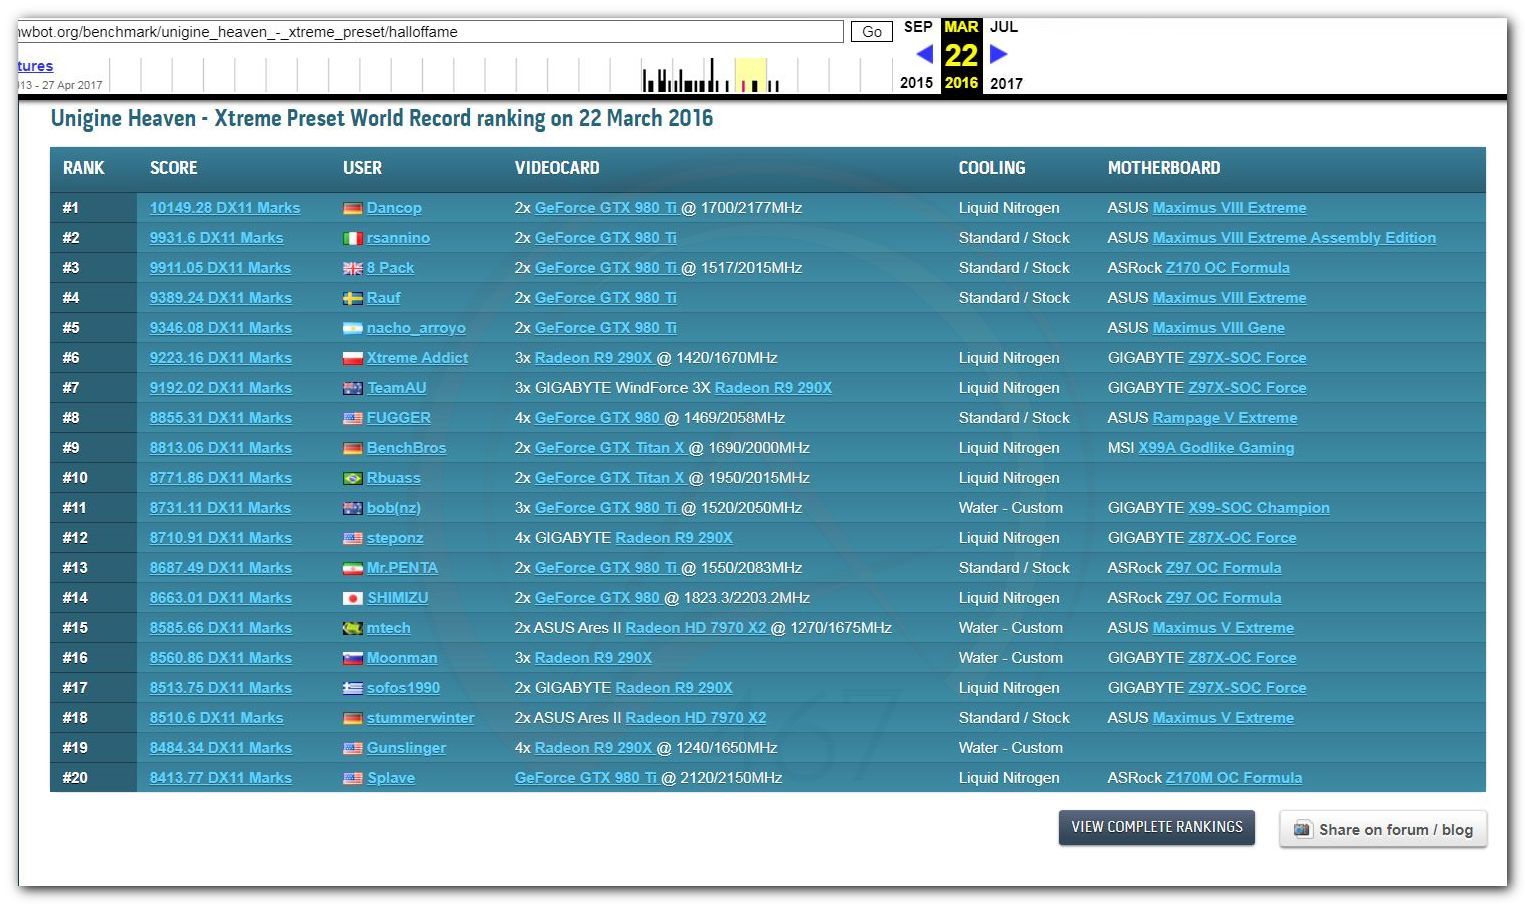Click the VIDEOCARD column header
The image size is (1525, 904).
pos(557,168)
